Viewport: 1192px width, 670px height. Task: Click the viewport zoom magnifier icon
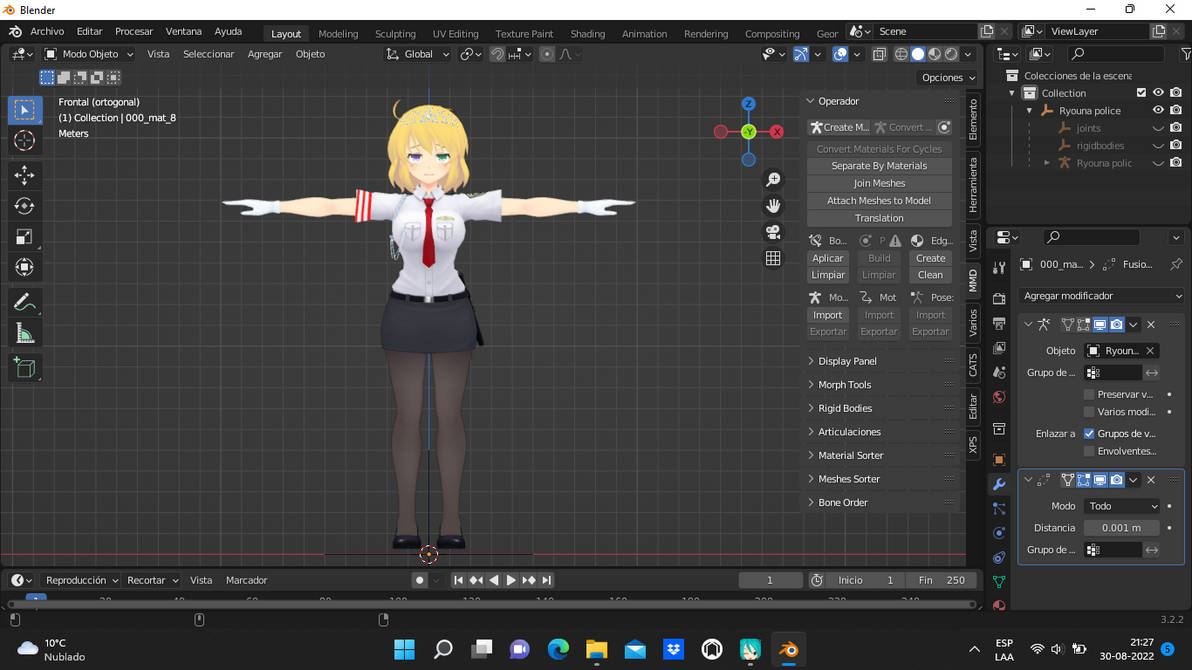click(773, 179)
